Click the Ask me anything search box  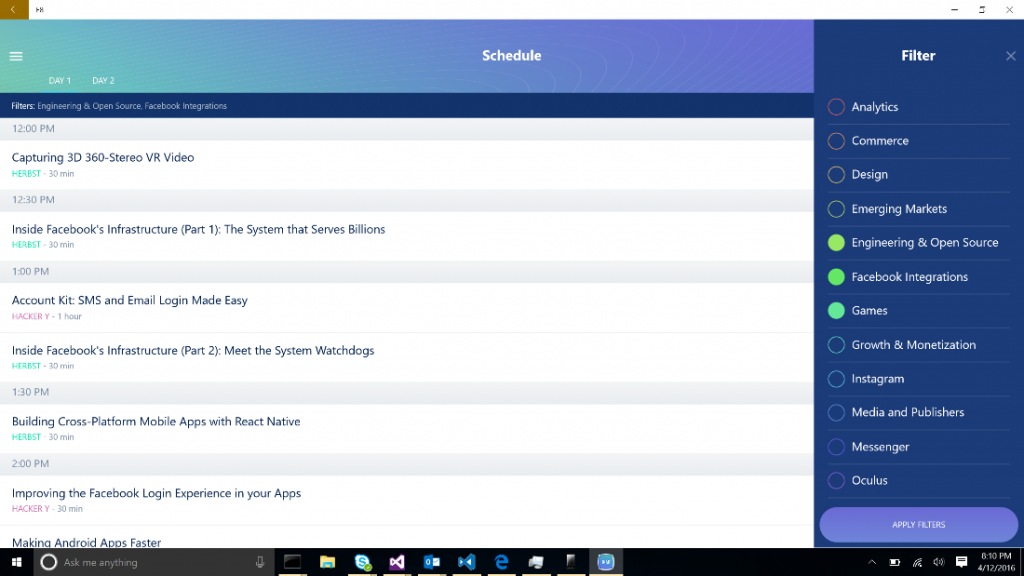pos(150,562)
